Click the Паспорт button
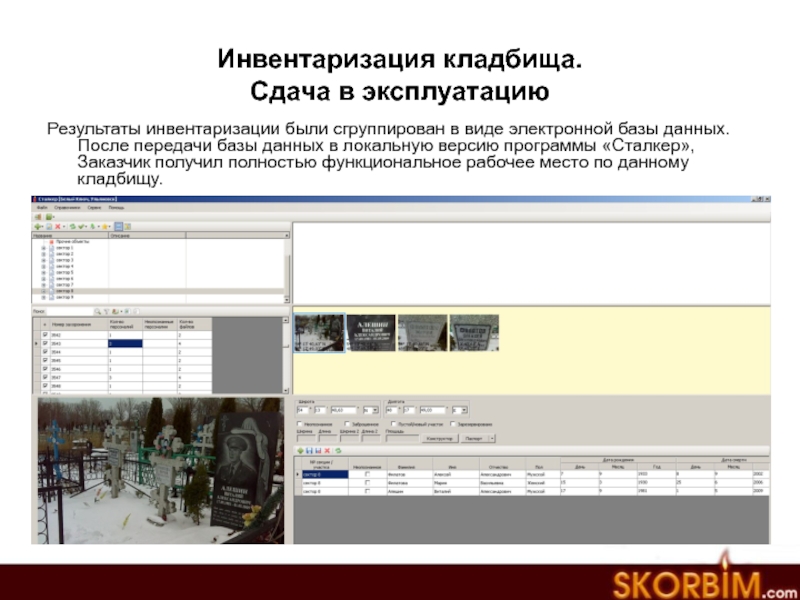The height and width of the screenshot is (600, 800). pyautogui.click(x=475, y=439)
